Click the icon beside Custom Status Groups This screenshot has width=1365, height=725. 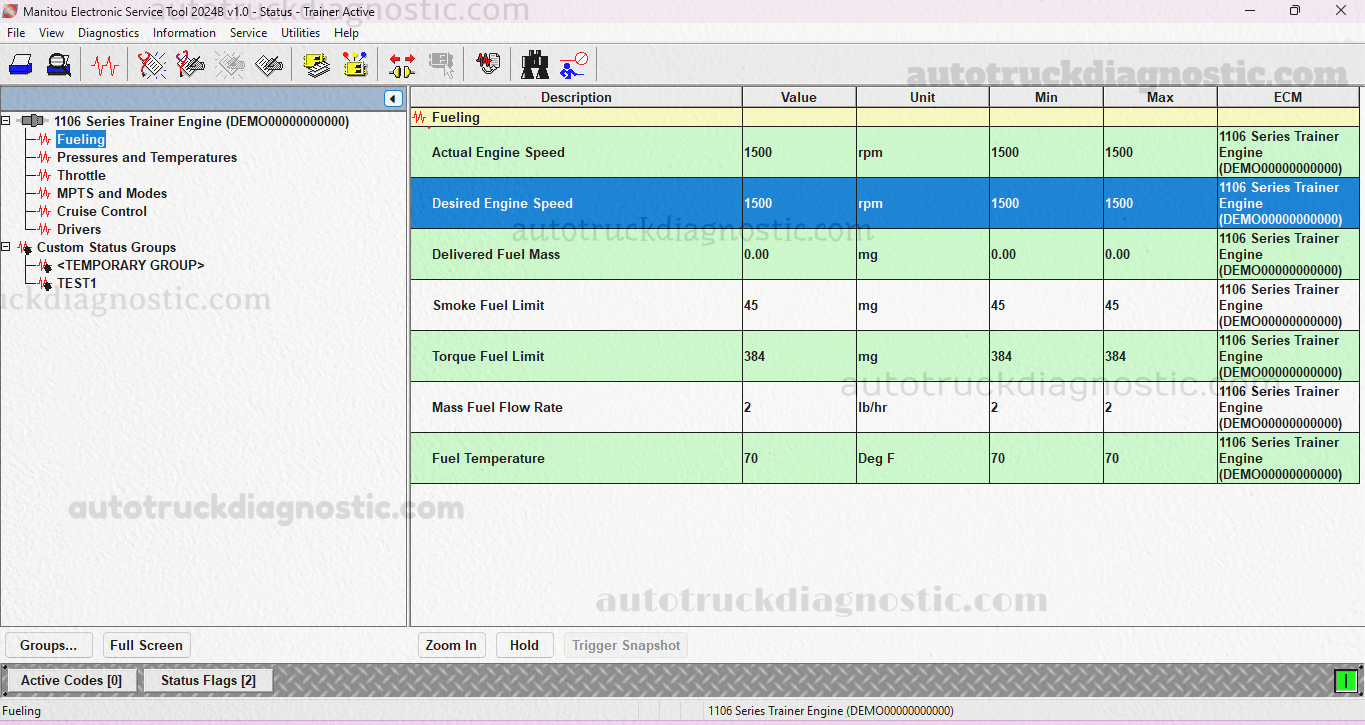(25, 247)
